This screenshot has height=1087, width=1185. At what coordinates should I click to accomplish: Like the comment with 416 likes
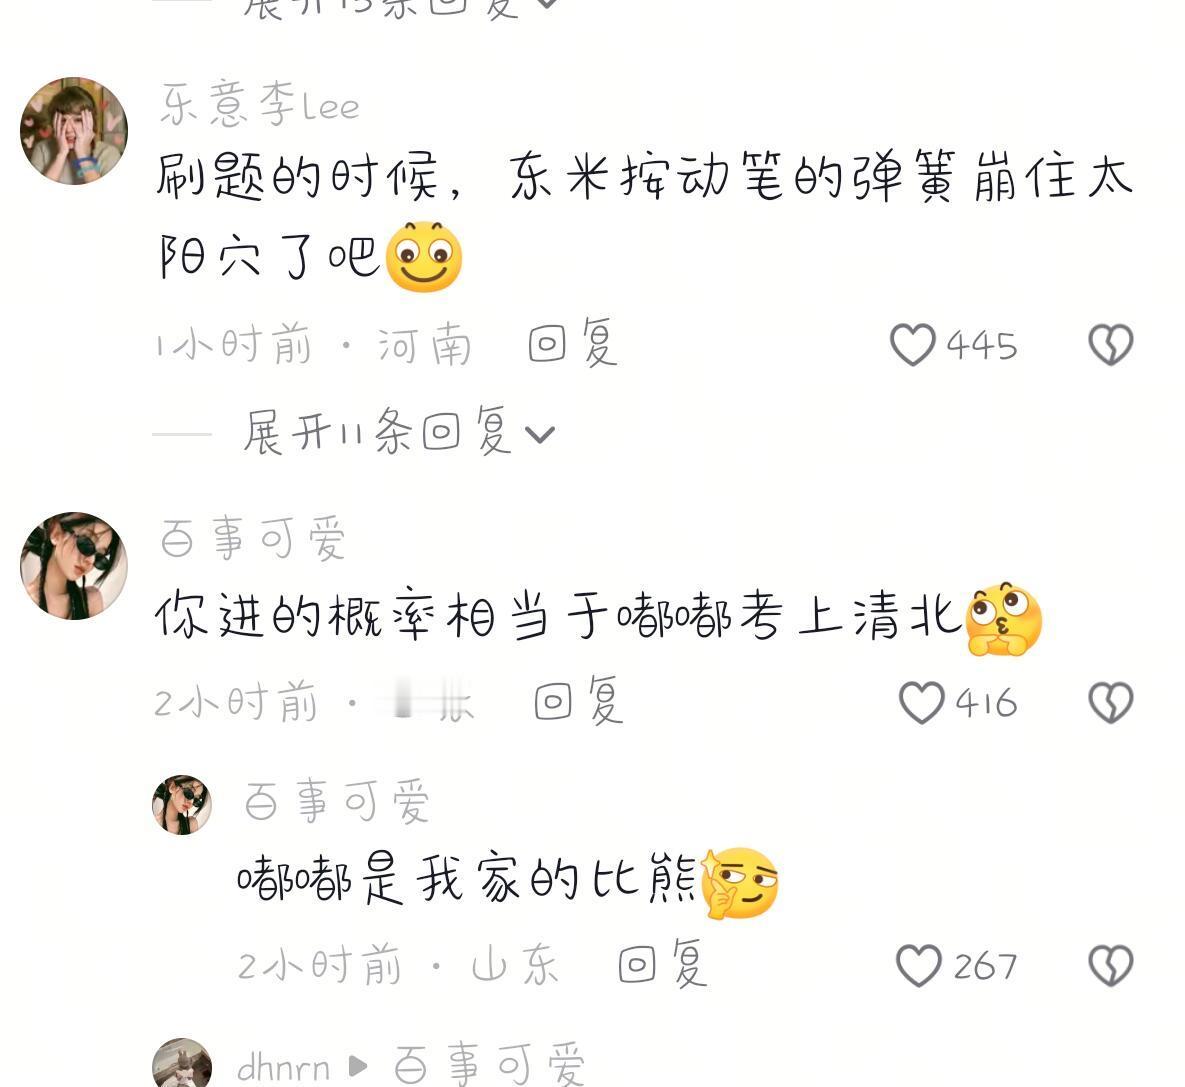coord(921,703)
